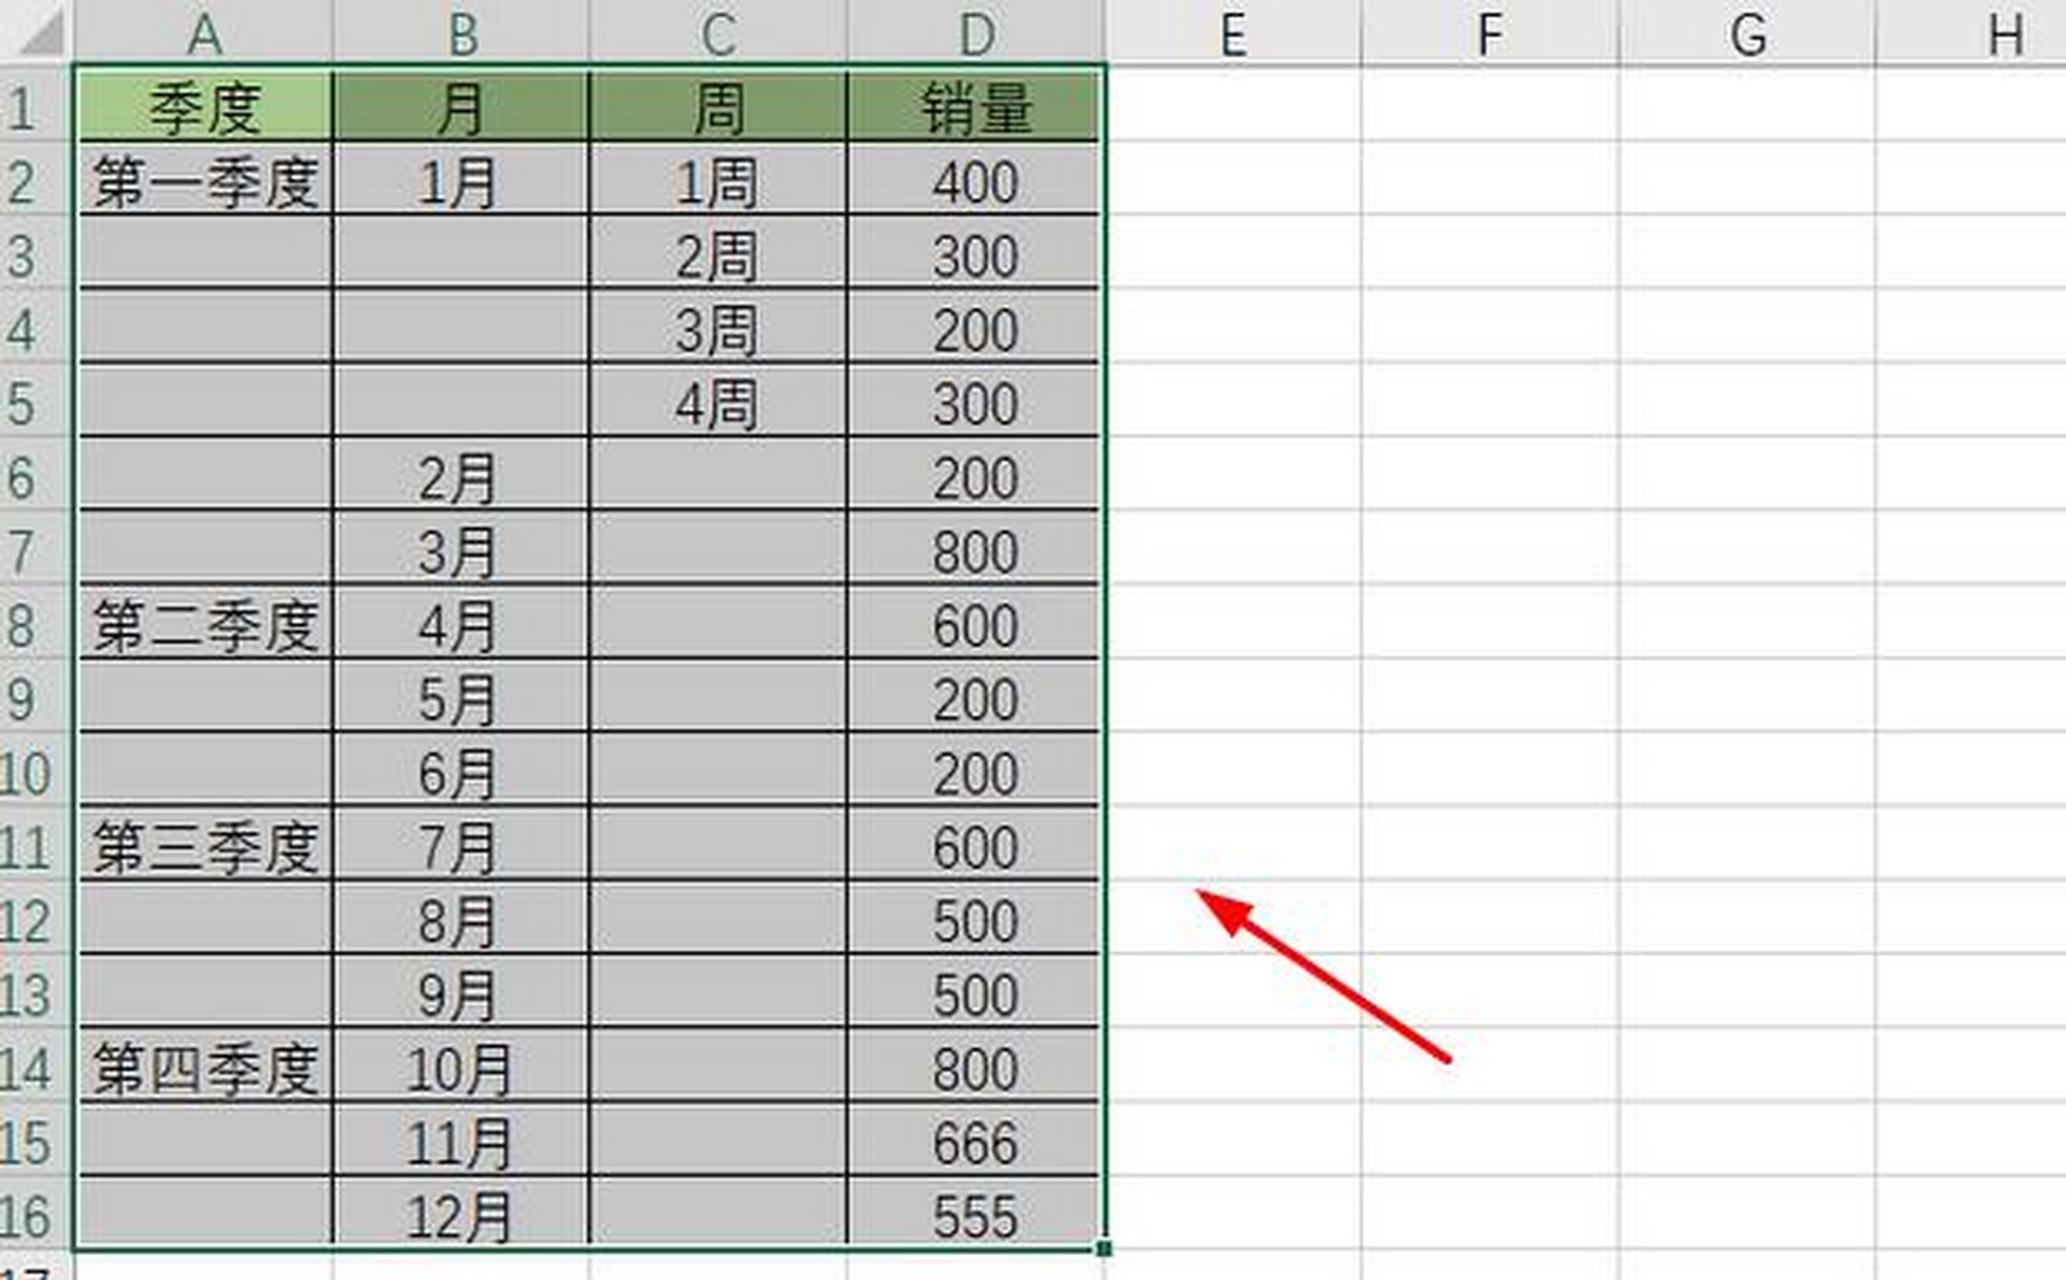
Task: Click the cell containing 1周
Action: [720, 182]
